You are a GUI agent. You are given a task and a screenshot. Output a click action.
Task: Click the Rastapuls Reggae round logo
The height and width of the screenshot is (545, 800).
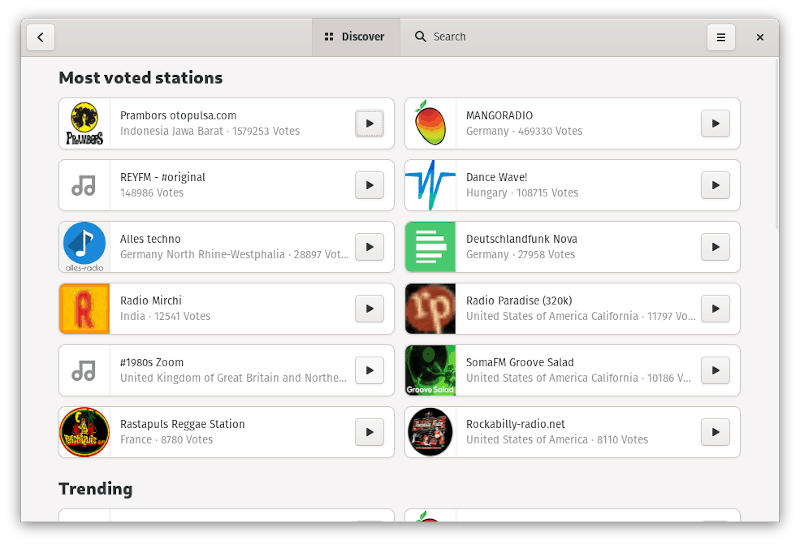pyautogui.click(x=84, y=432)
